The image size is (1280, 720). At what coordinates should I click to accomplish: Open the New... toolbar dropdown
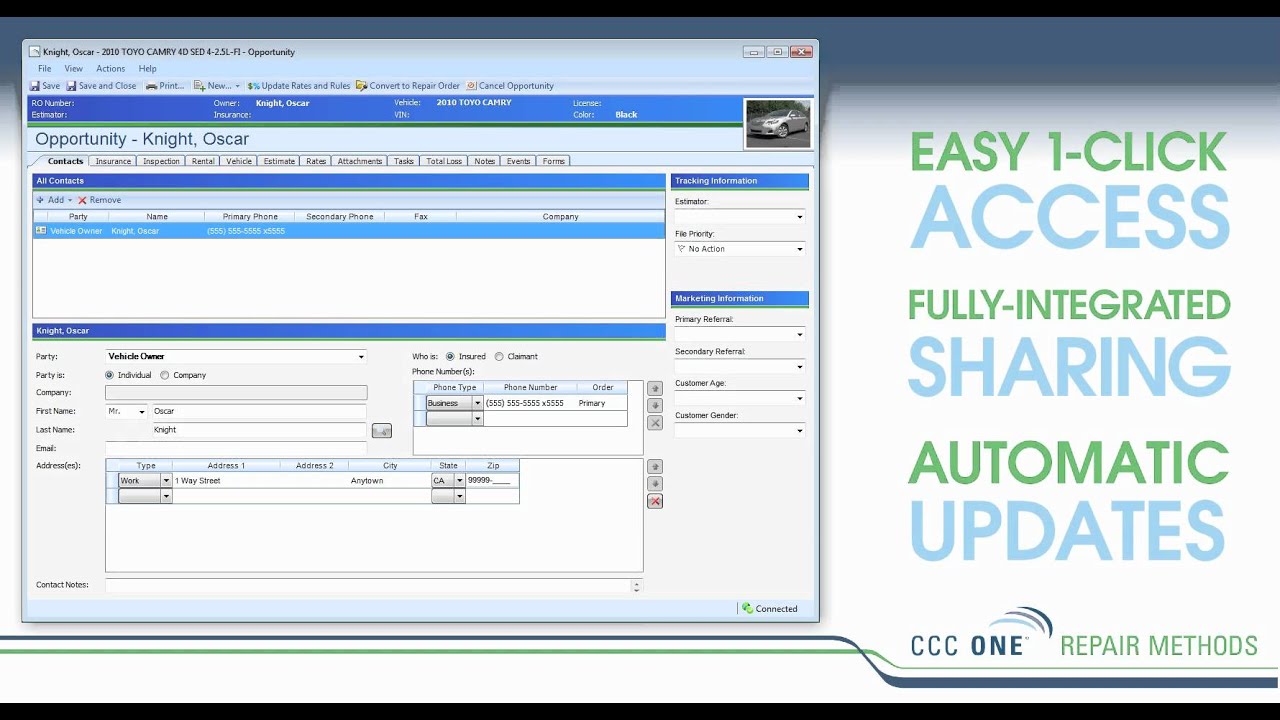click(217, 86)
